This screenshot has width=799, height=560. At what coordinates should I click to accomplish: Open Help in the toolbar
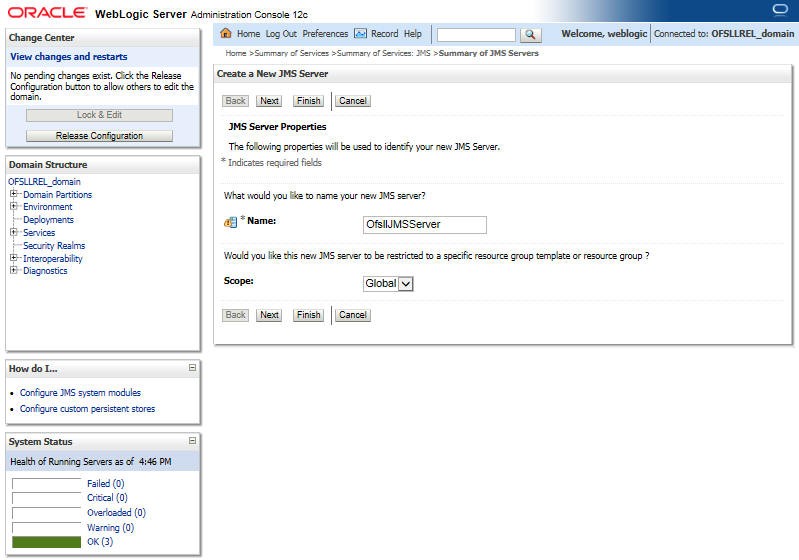pyautogui.click(x=413, y=34)
